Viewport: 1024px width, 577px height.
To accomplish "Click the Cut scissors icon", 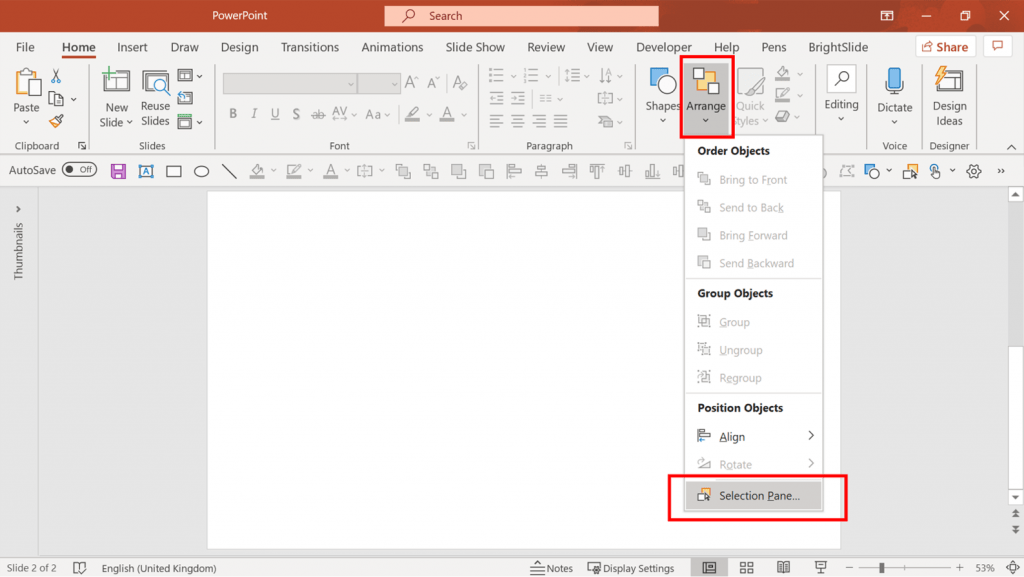I will 56,76.
